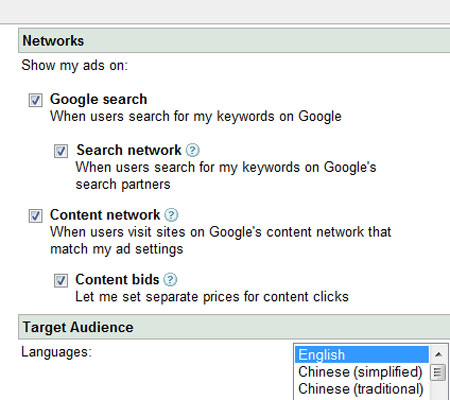
Task: Click the Languages list scroll-up arrow
Action: [x=438, y=355]
